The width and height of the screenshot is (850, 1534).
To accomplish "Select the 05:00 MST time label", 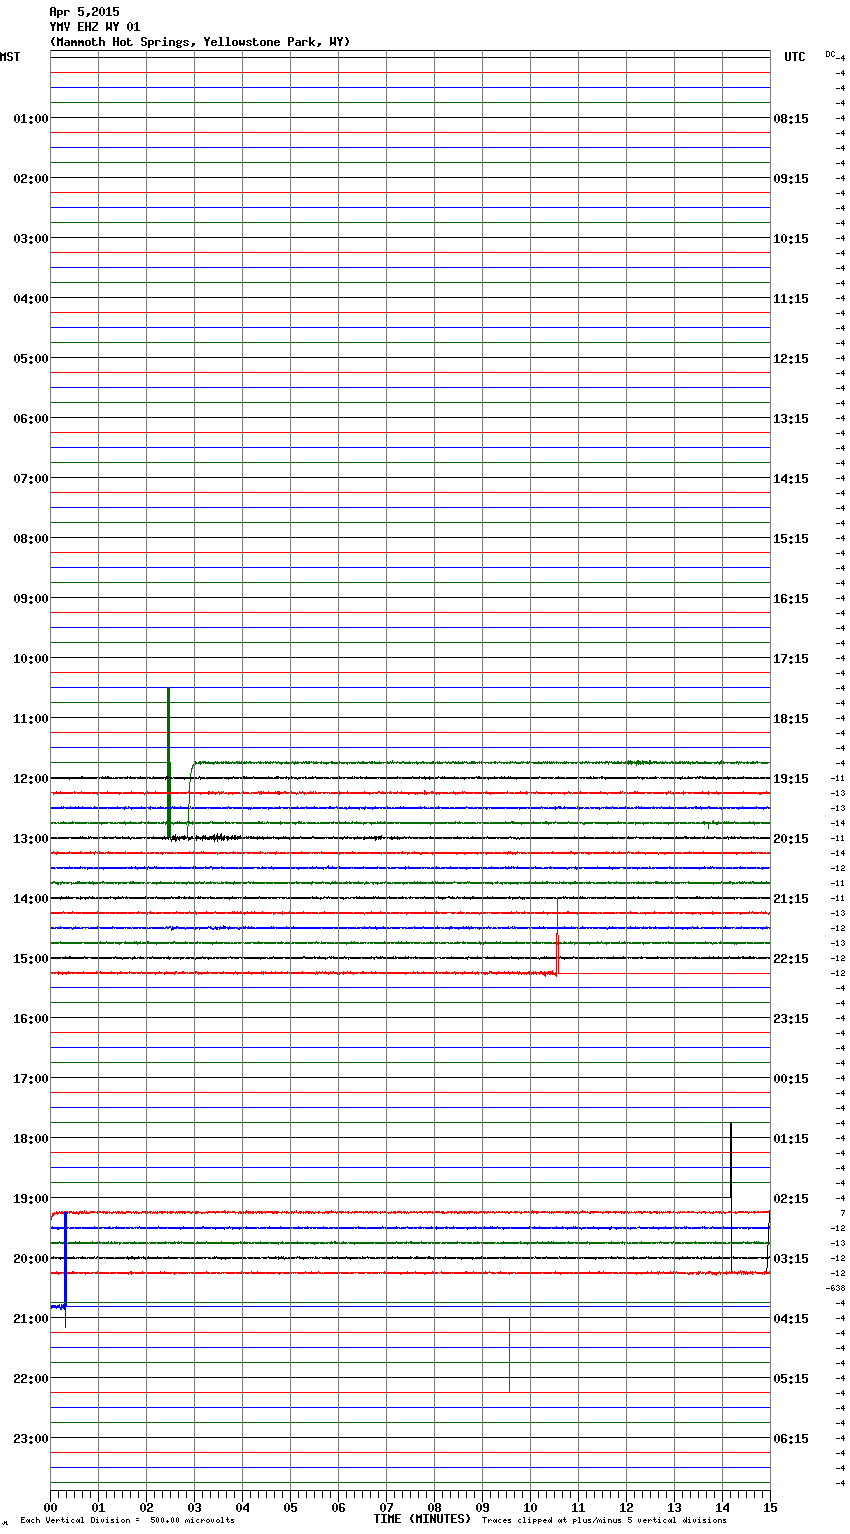I will tap(31, 359).
